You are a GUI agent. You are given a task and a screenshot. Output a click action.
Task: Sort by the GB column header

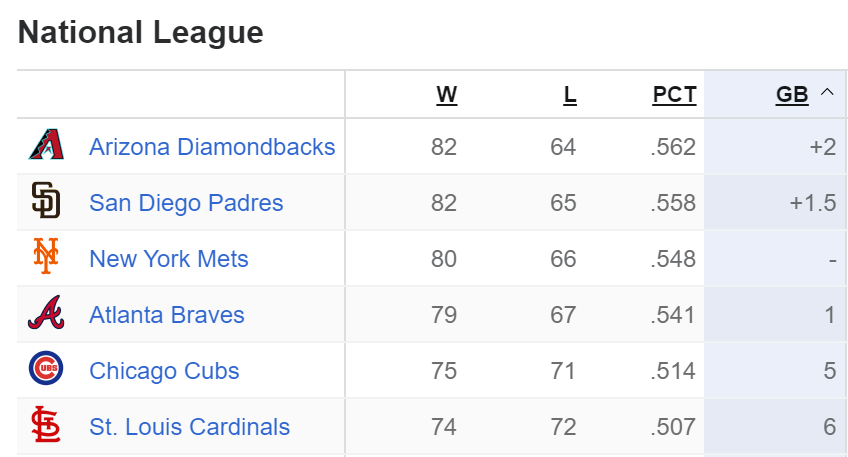click(792, 95)
